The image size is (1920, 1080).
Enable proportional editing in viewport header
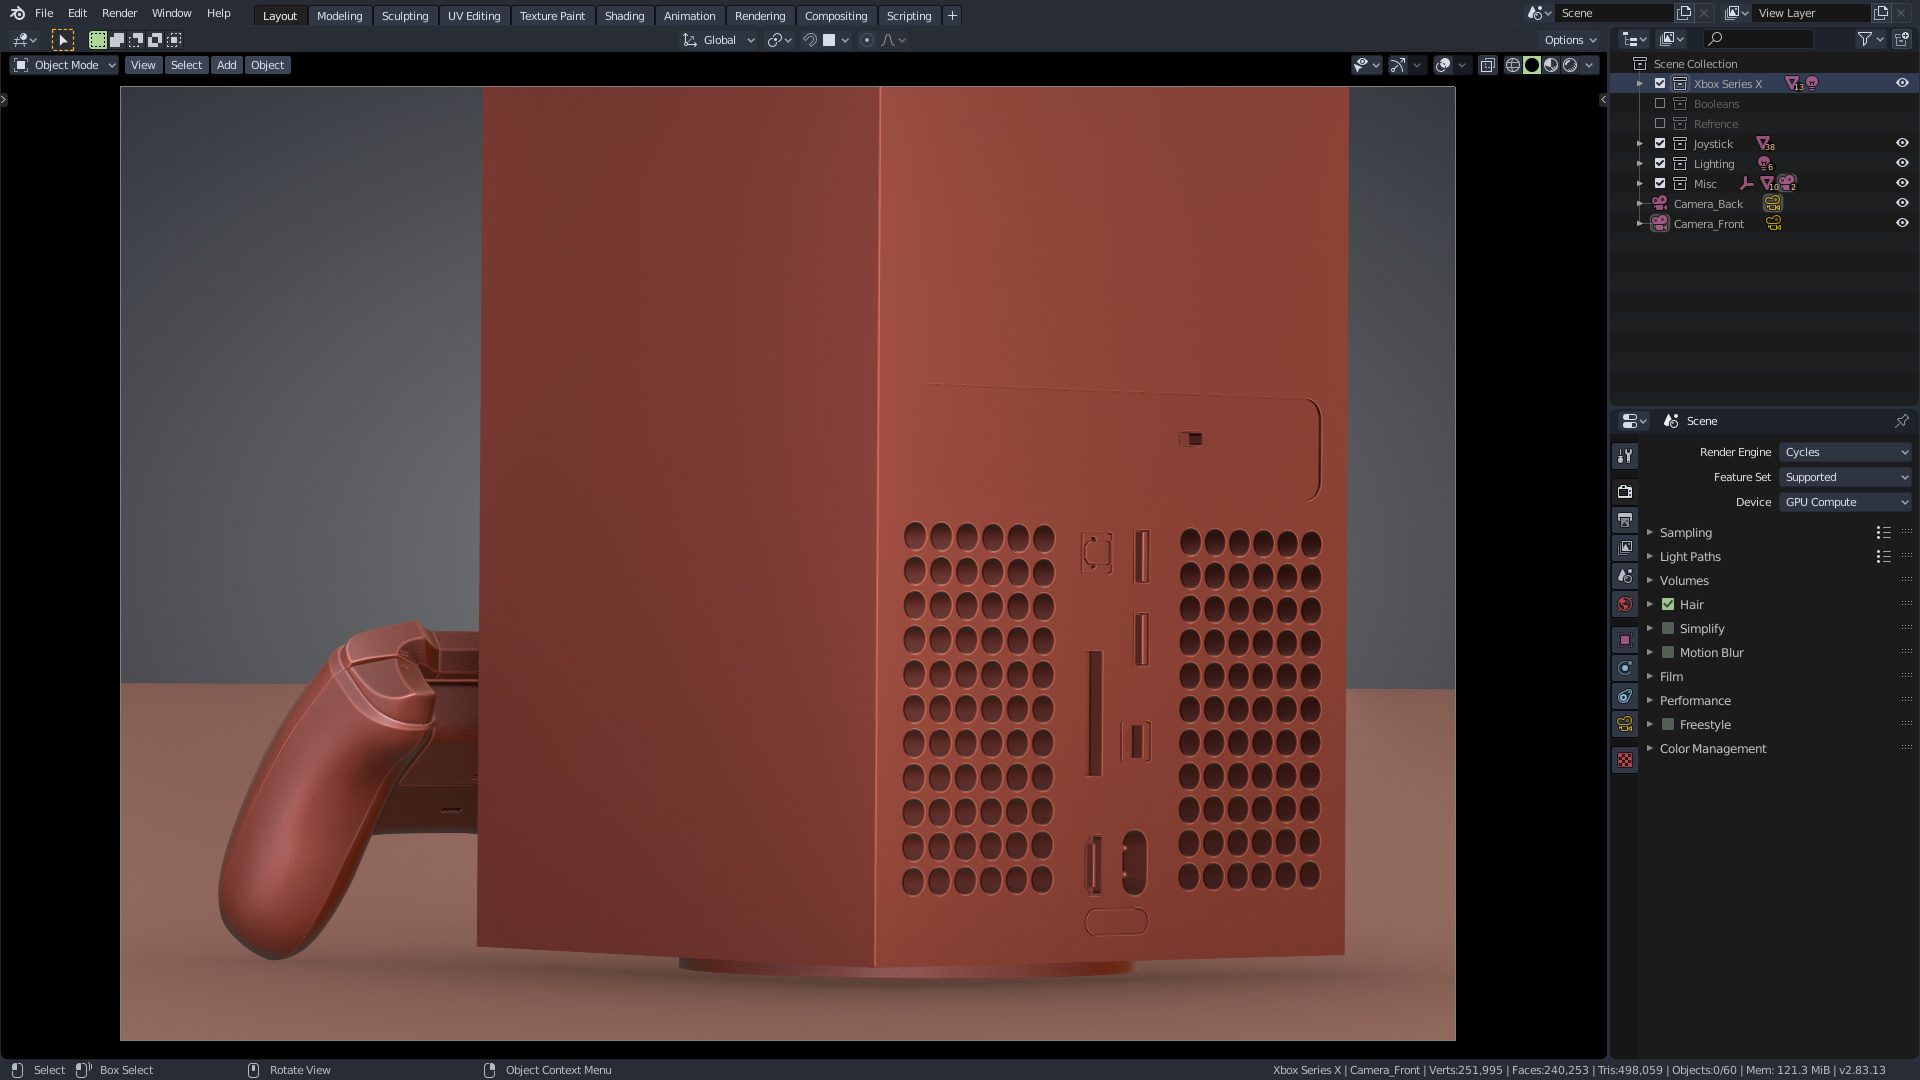(866, 40)
